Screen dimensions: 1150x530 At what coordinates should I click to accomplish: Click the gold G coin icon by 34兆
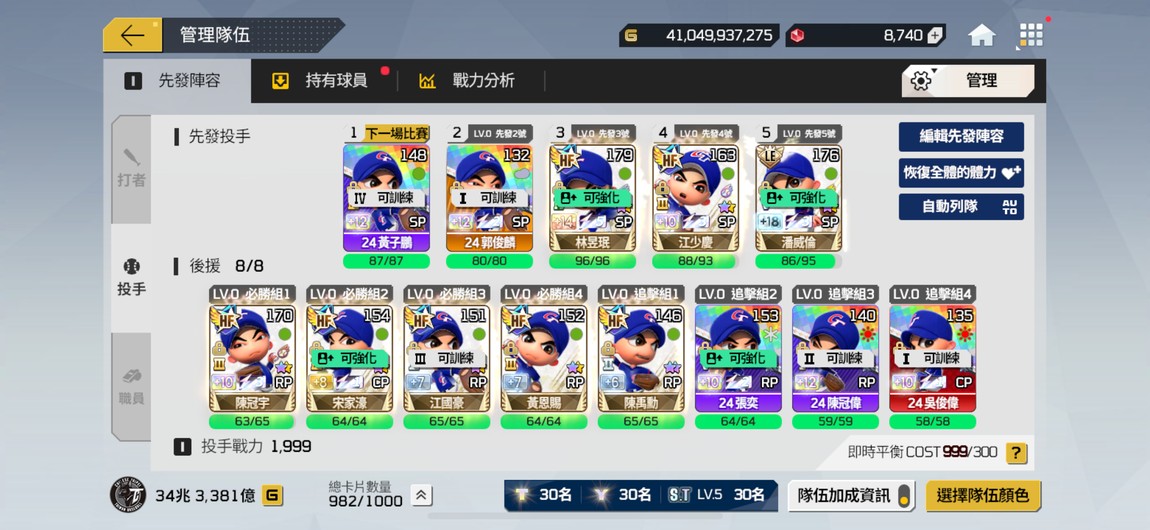click(272, 496)
